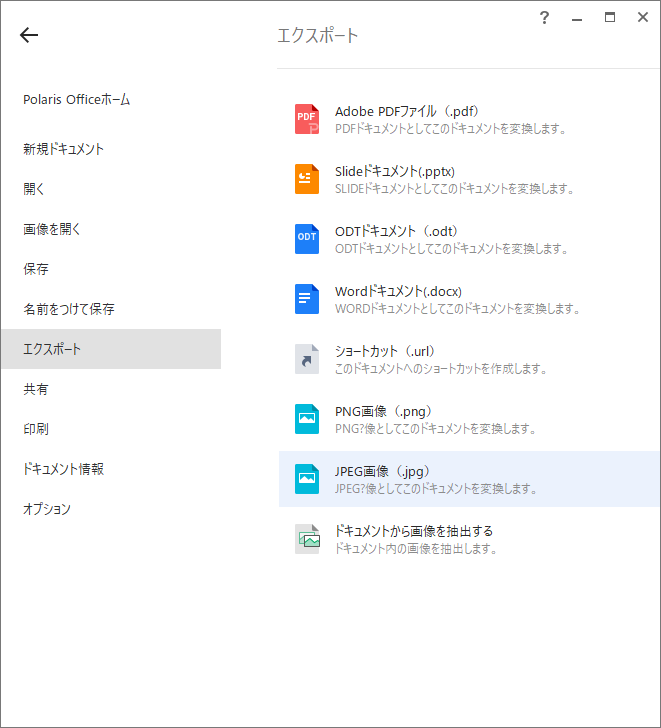Click description WORDドキュメントとしてこのドキュメントを変換します。

[x=458, y=308]
